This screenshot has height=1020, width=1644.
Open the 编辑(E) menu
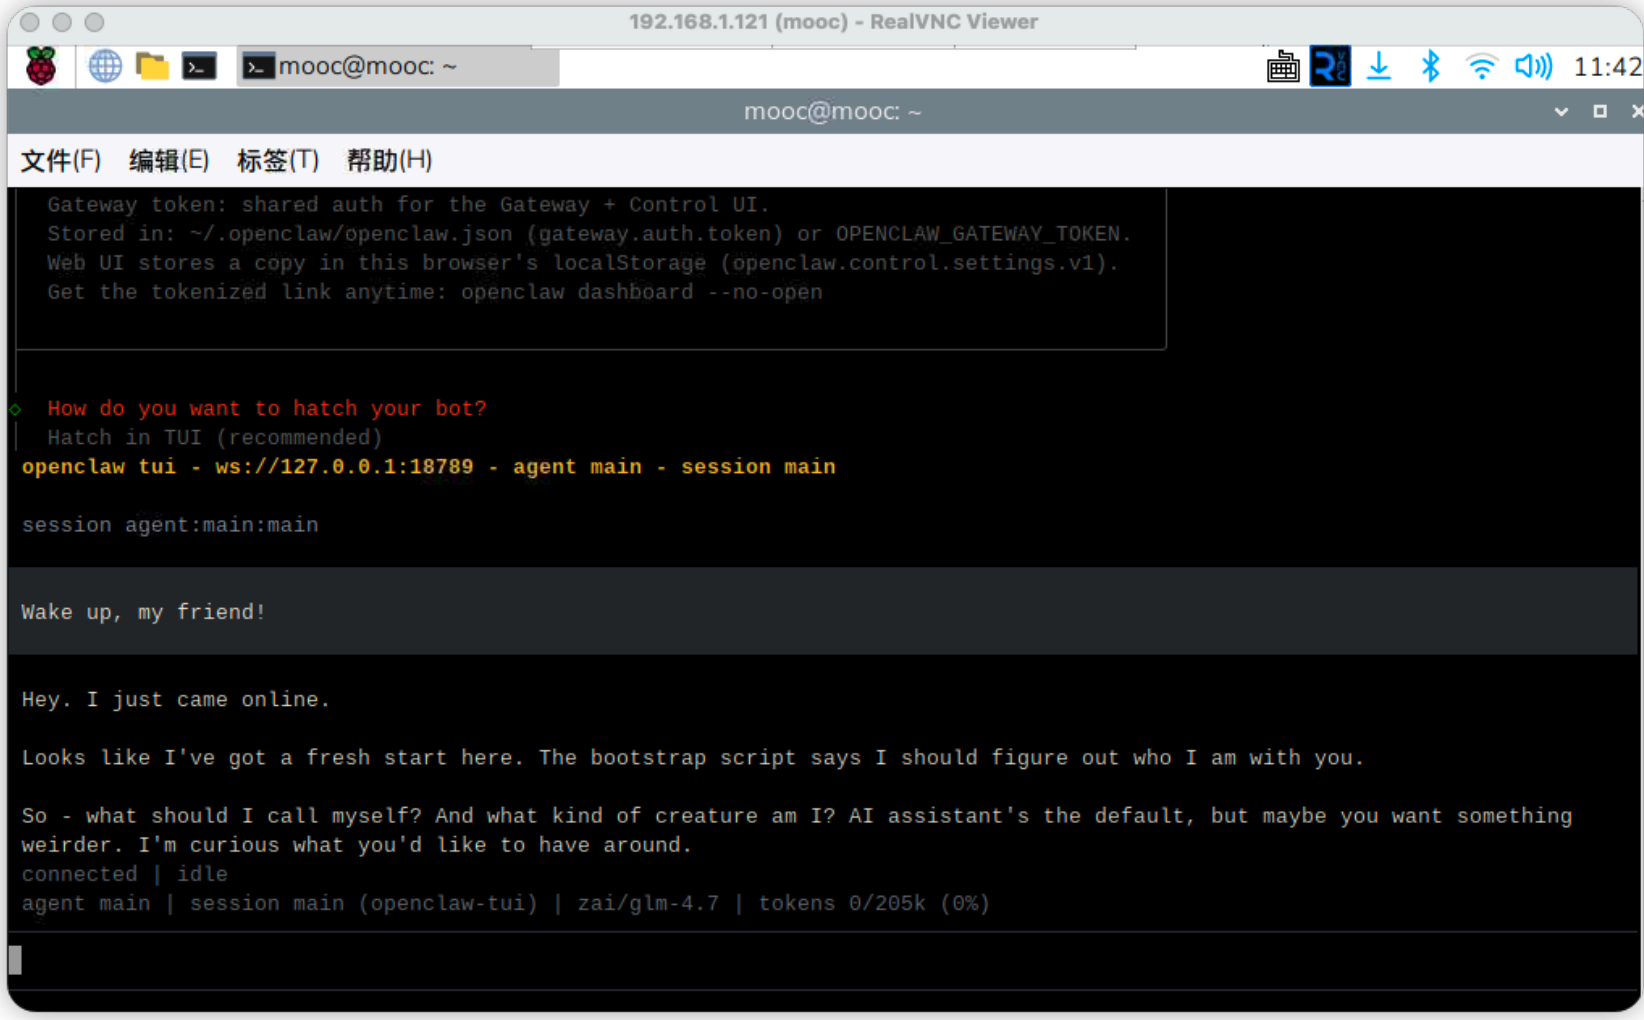coord(169,160)
